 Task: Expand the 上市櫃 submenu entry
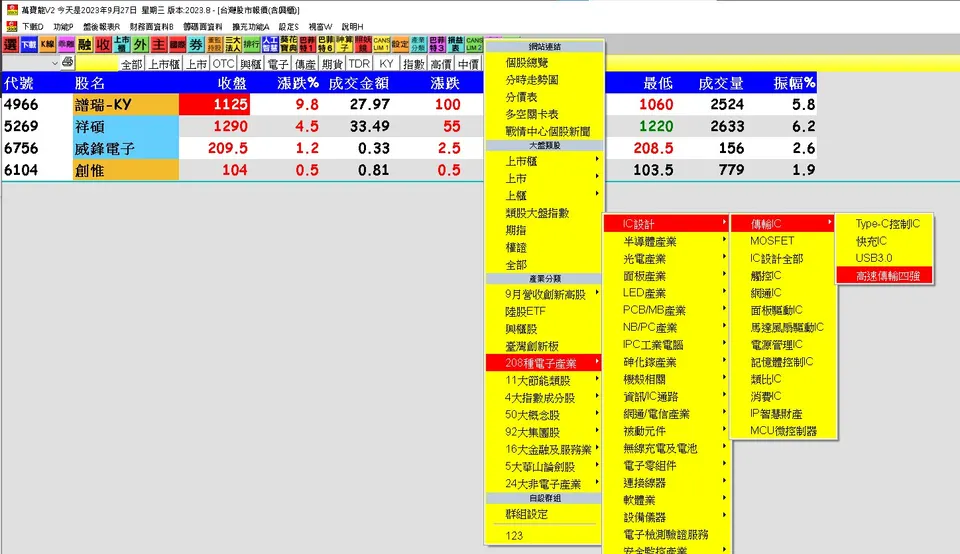click(544, 161)
